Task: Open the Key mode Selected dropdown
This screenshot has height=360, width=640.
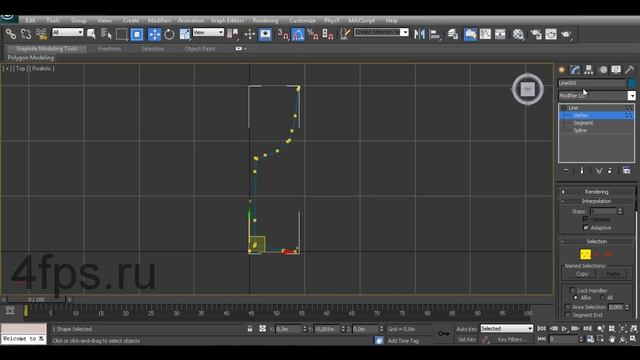Action: coord(507,329)
